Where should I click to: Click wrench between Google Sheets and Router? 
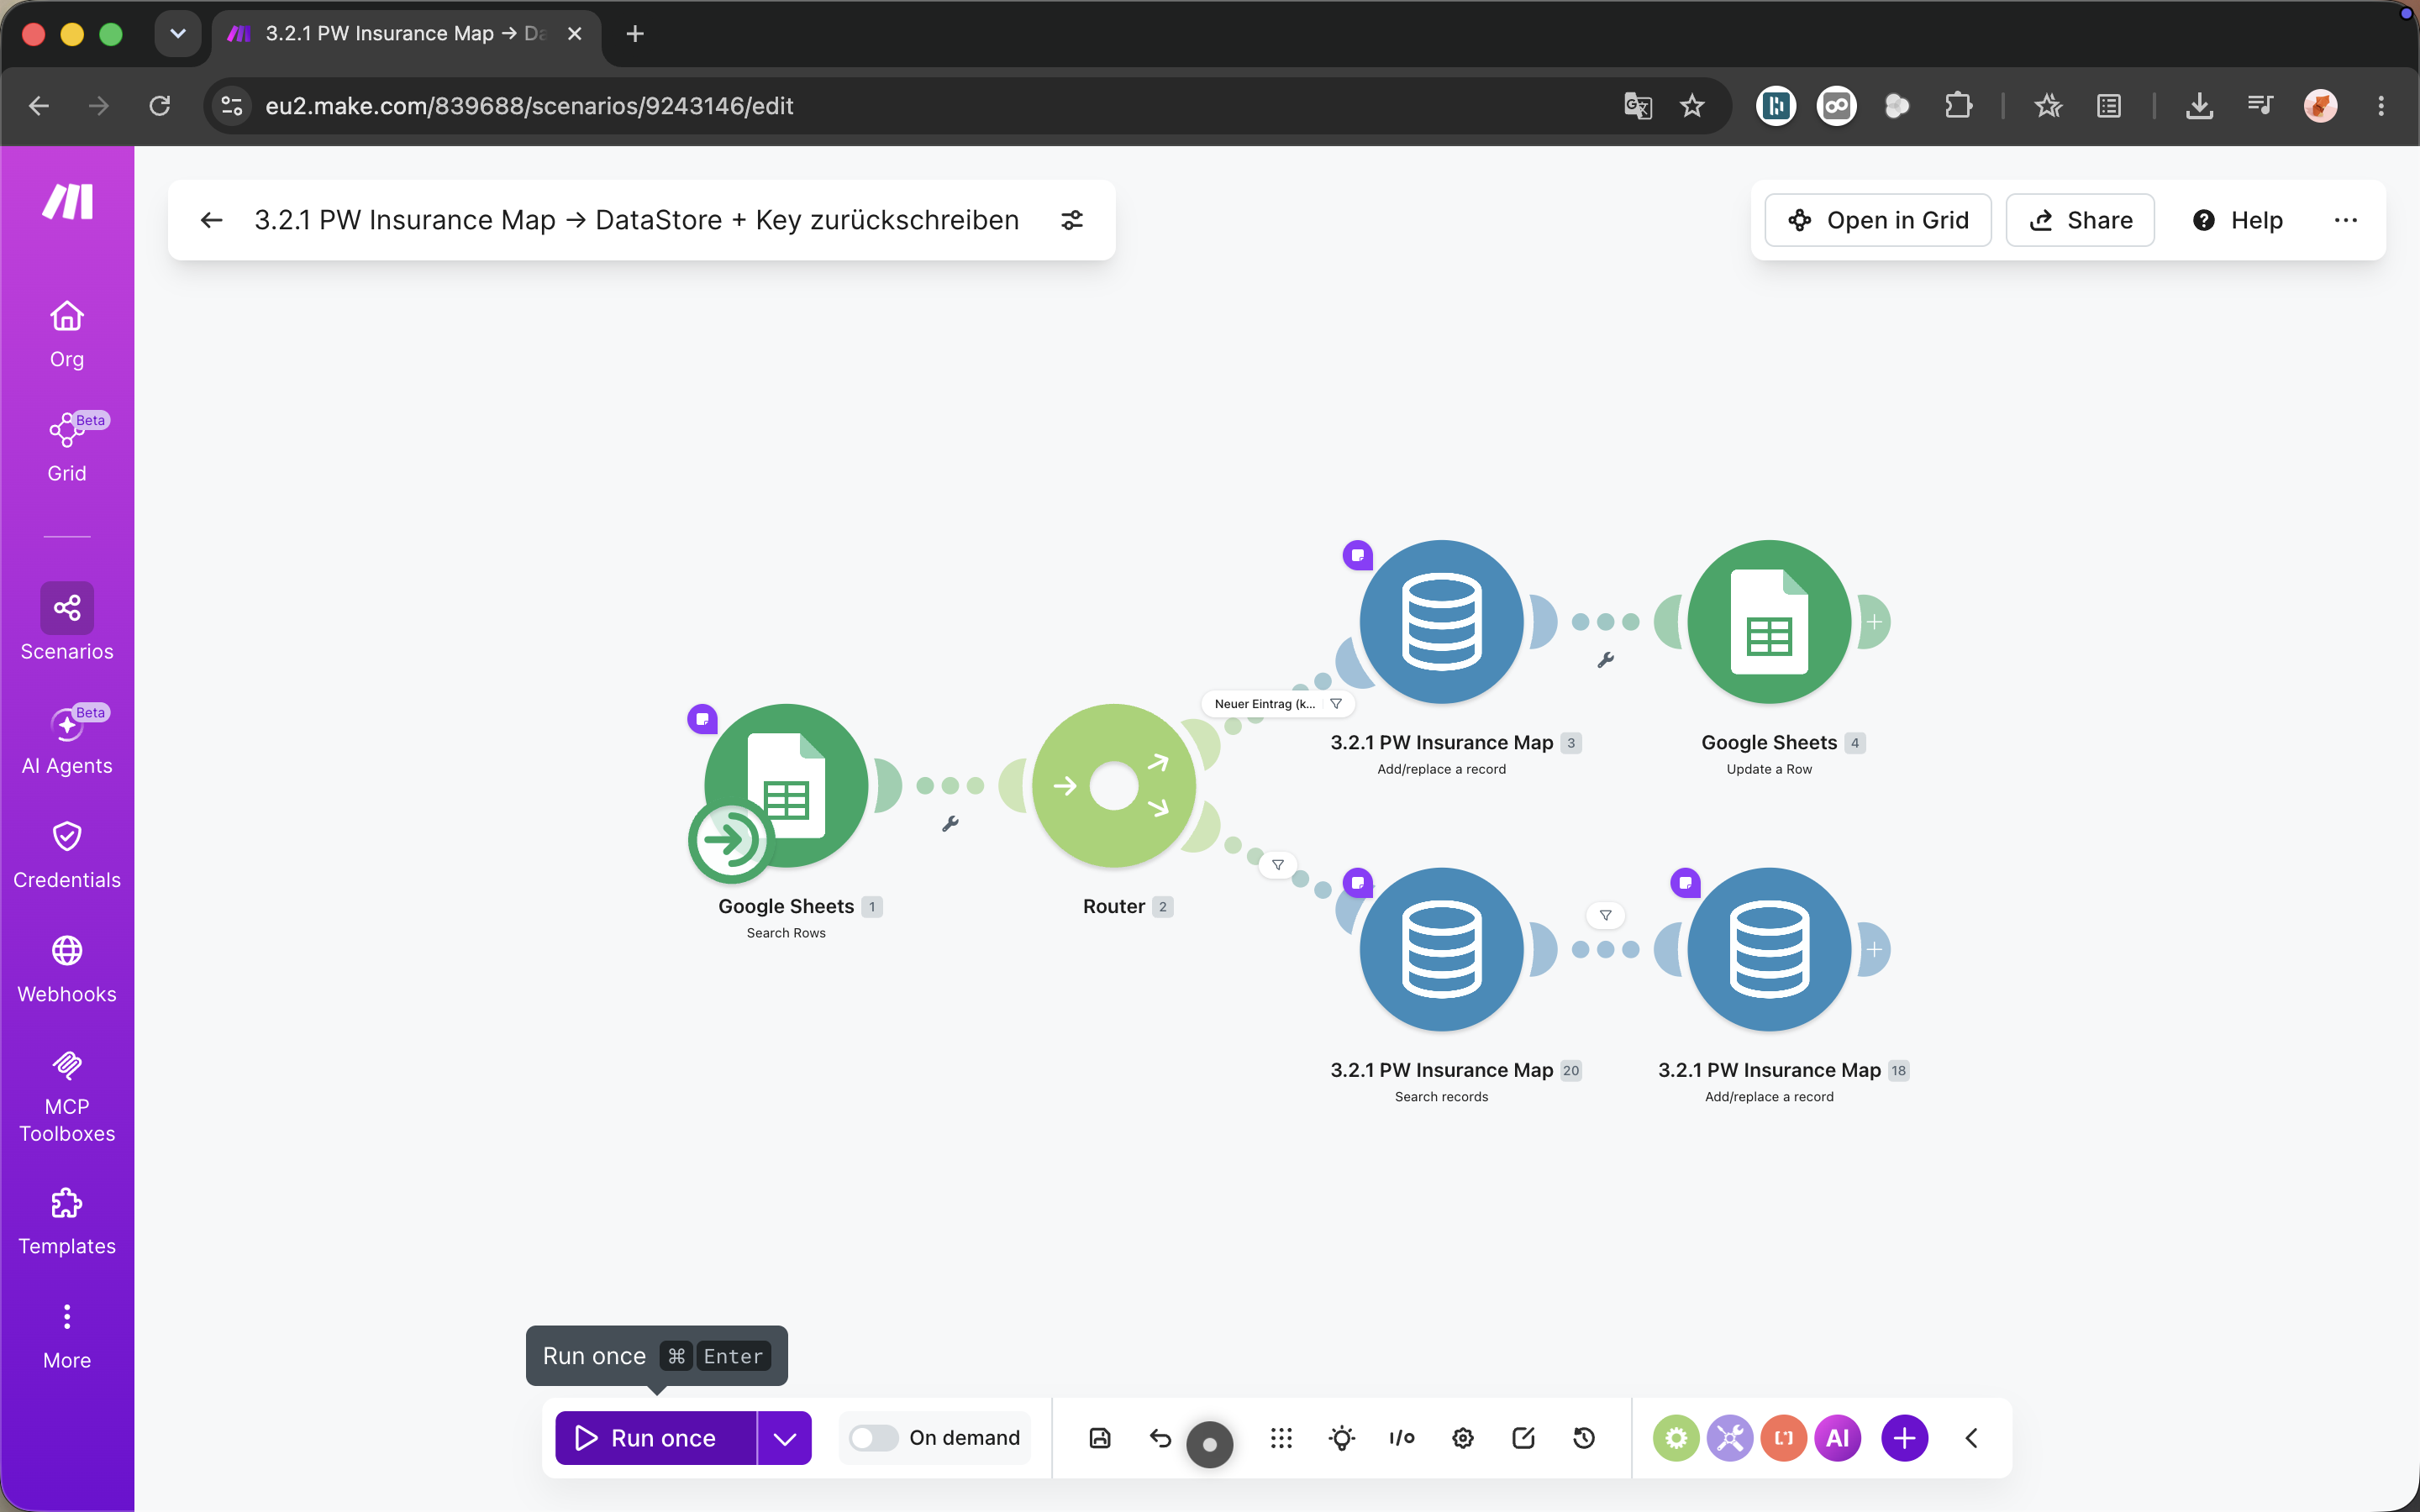click(x=950, y=824)
